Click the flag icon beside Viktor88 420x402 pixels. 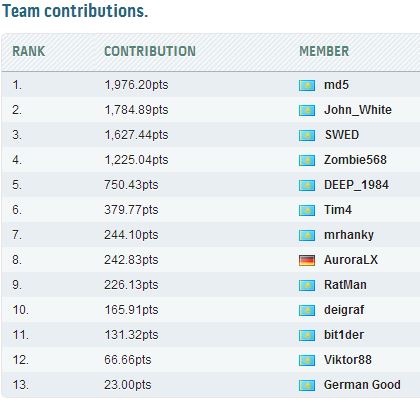[x=307, y=360]
